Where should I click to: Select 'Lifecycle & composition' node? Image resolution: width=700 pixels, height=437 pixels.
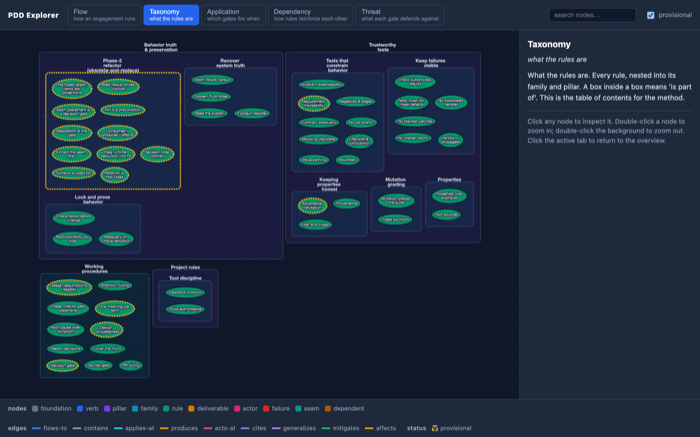(x=359, y=141)
